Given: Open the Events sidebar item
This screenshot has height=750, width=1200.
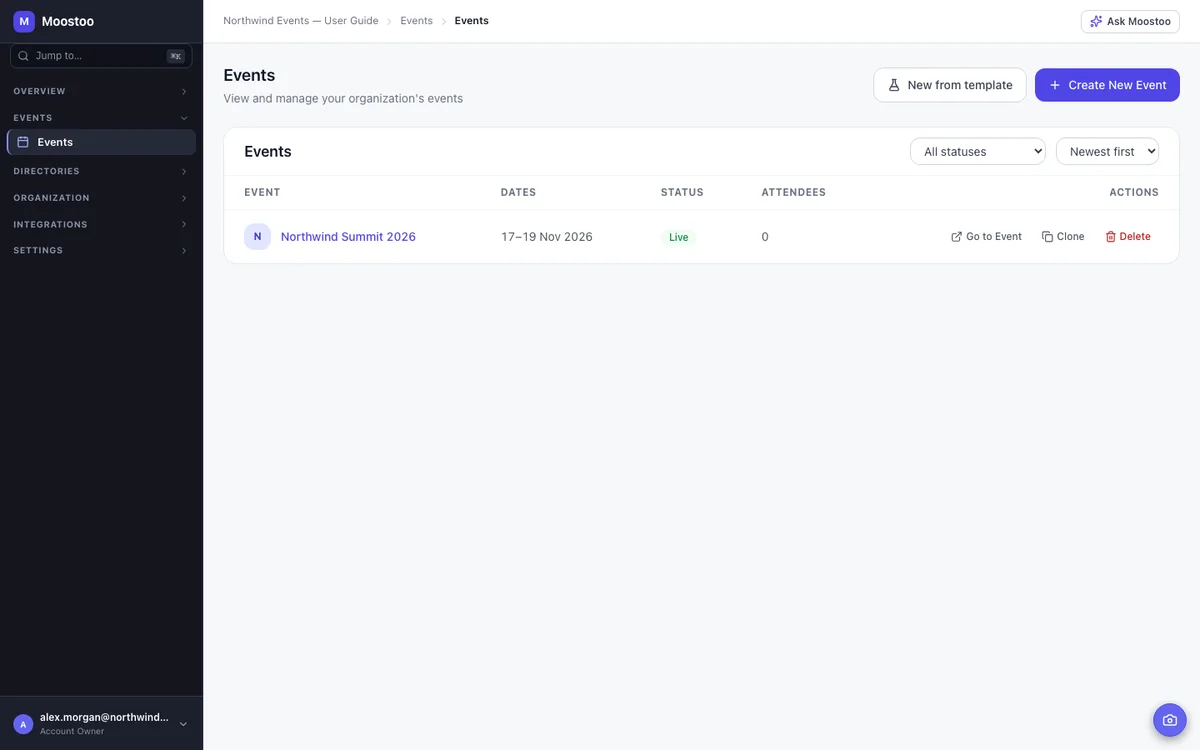Looking at the screenshot, I should 101,142.
